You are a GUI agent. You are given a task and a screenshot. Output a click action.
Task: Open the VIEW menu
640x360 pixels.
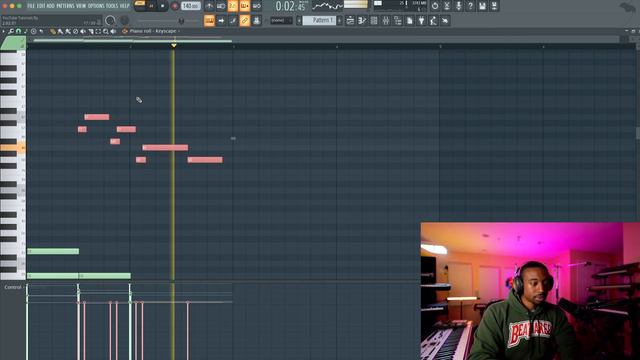coord(81,6)
